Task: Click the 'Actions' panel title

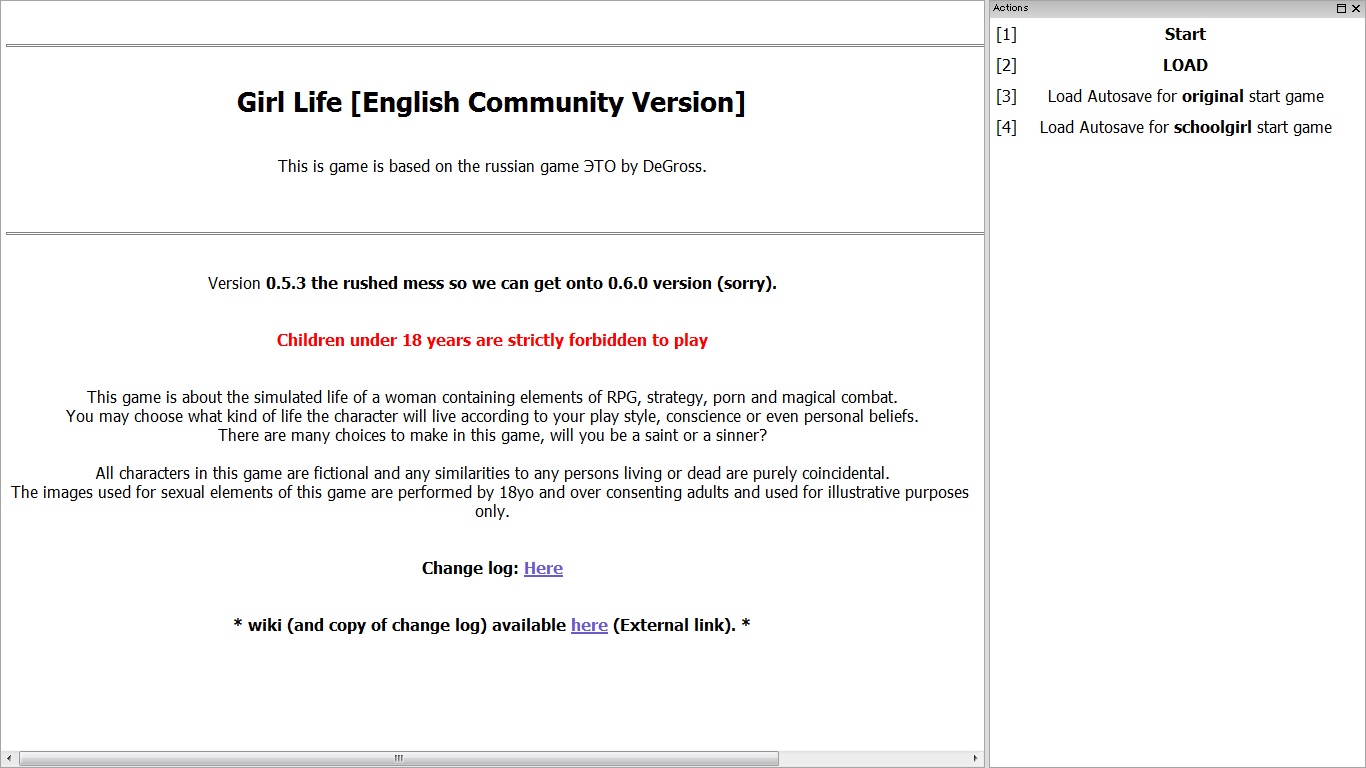Action: click(1011, 8)
